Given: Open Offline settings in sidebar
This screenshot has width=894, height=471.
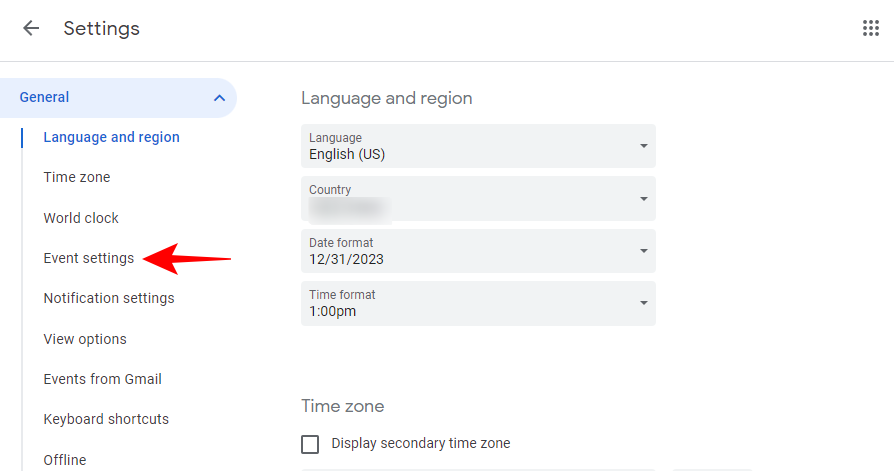Looking at the screenshot, I should pos(65,460).
